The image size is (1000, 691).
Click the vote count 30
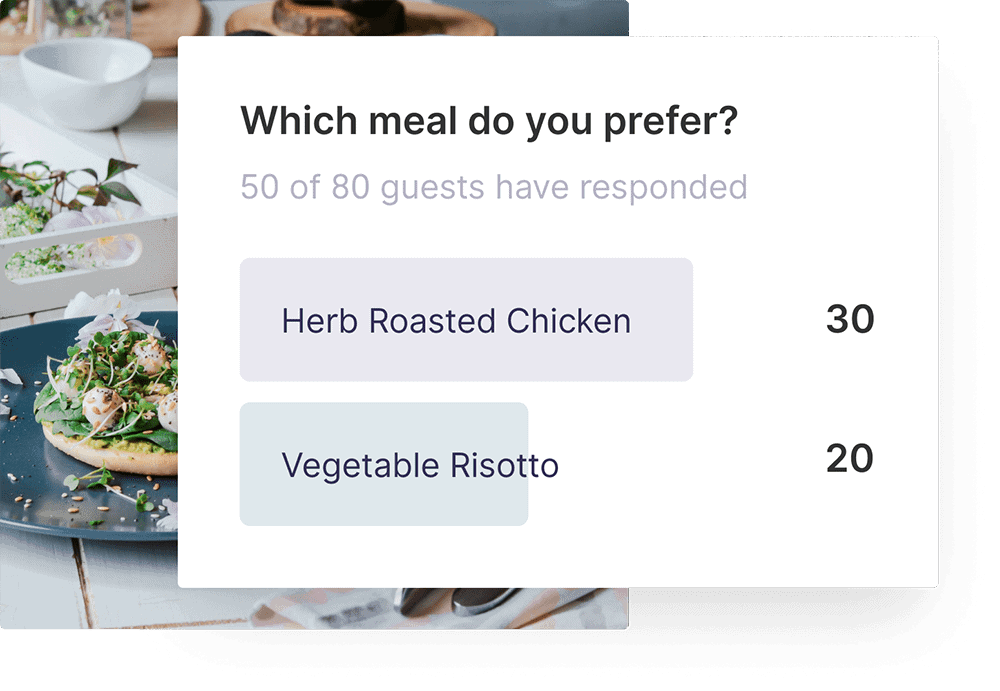point(850,320)
